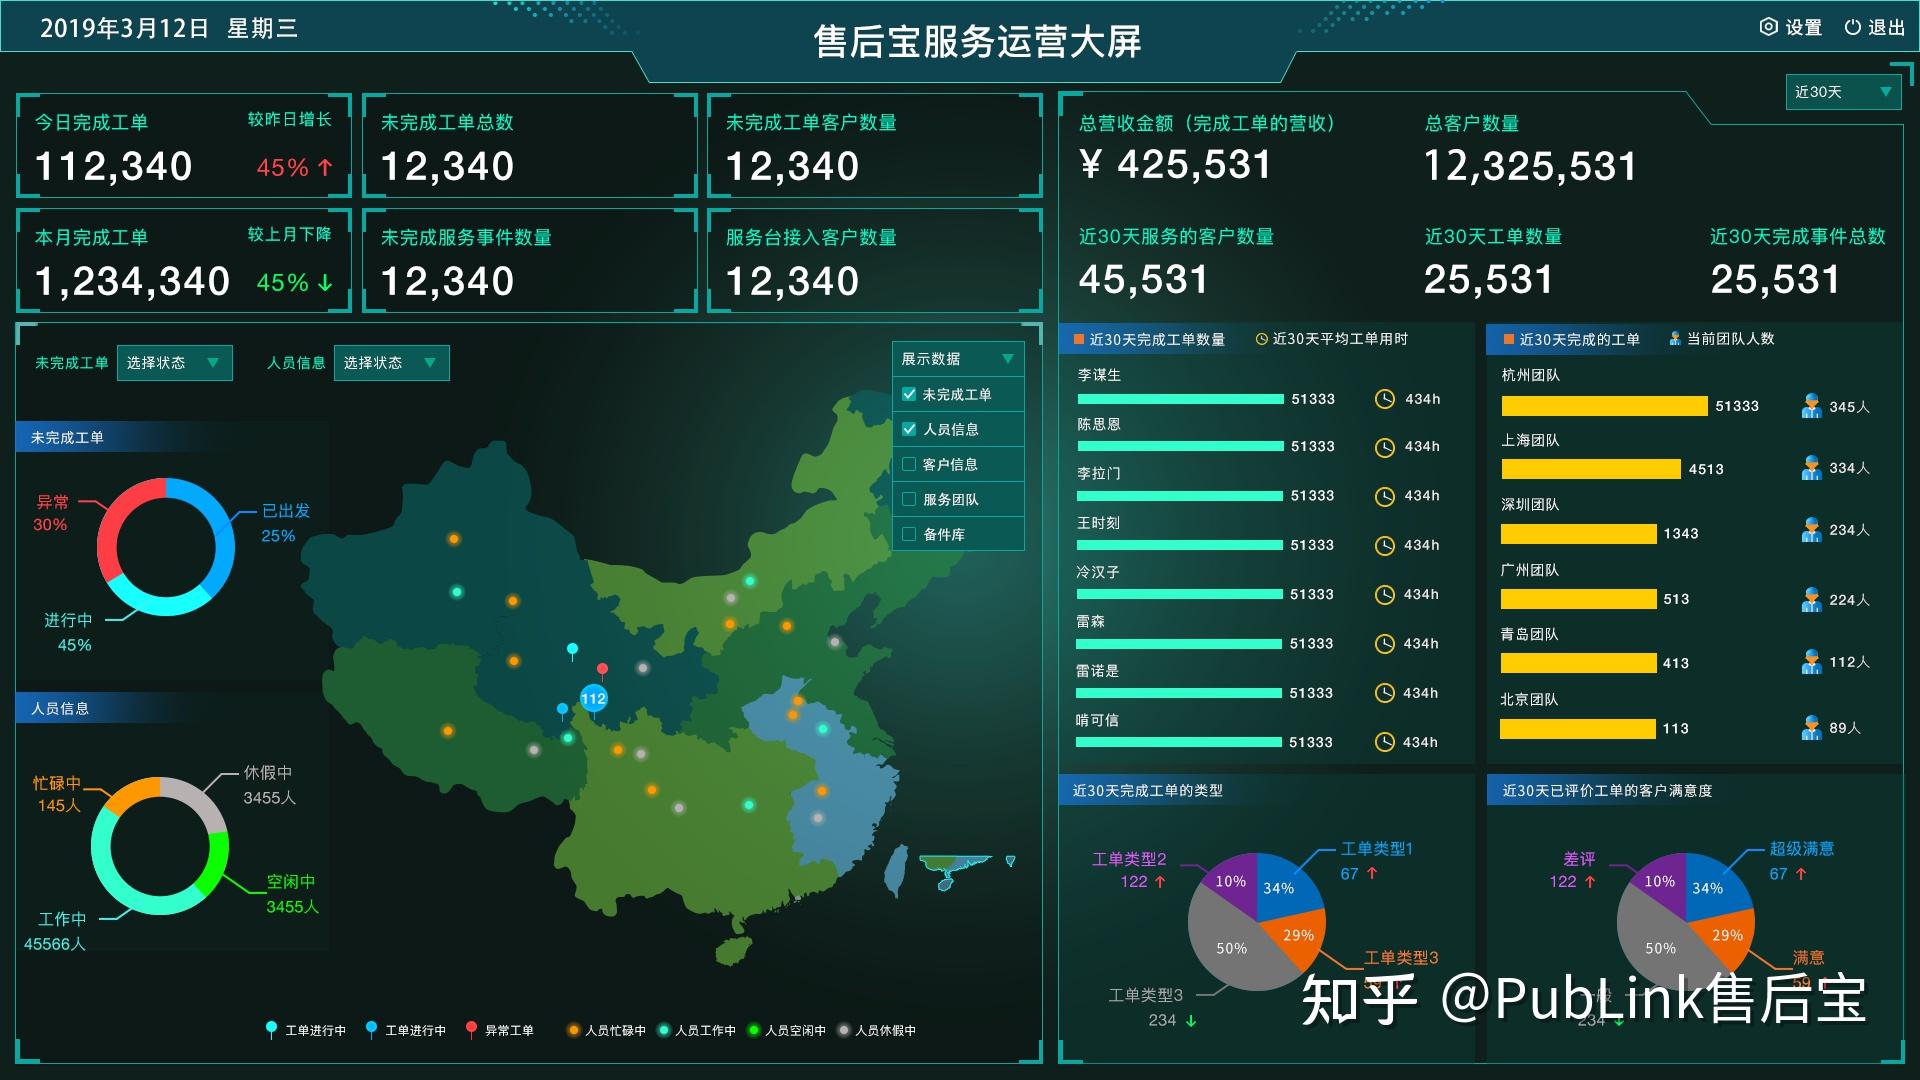Click person icon for 杭州团队
The height and width of the screenshot is (1080, 1920).
[x=1811, y=406]
